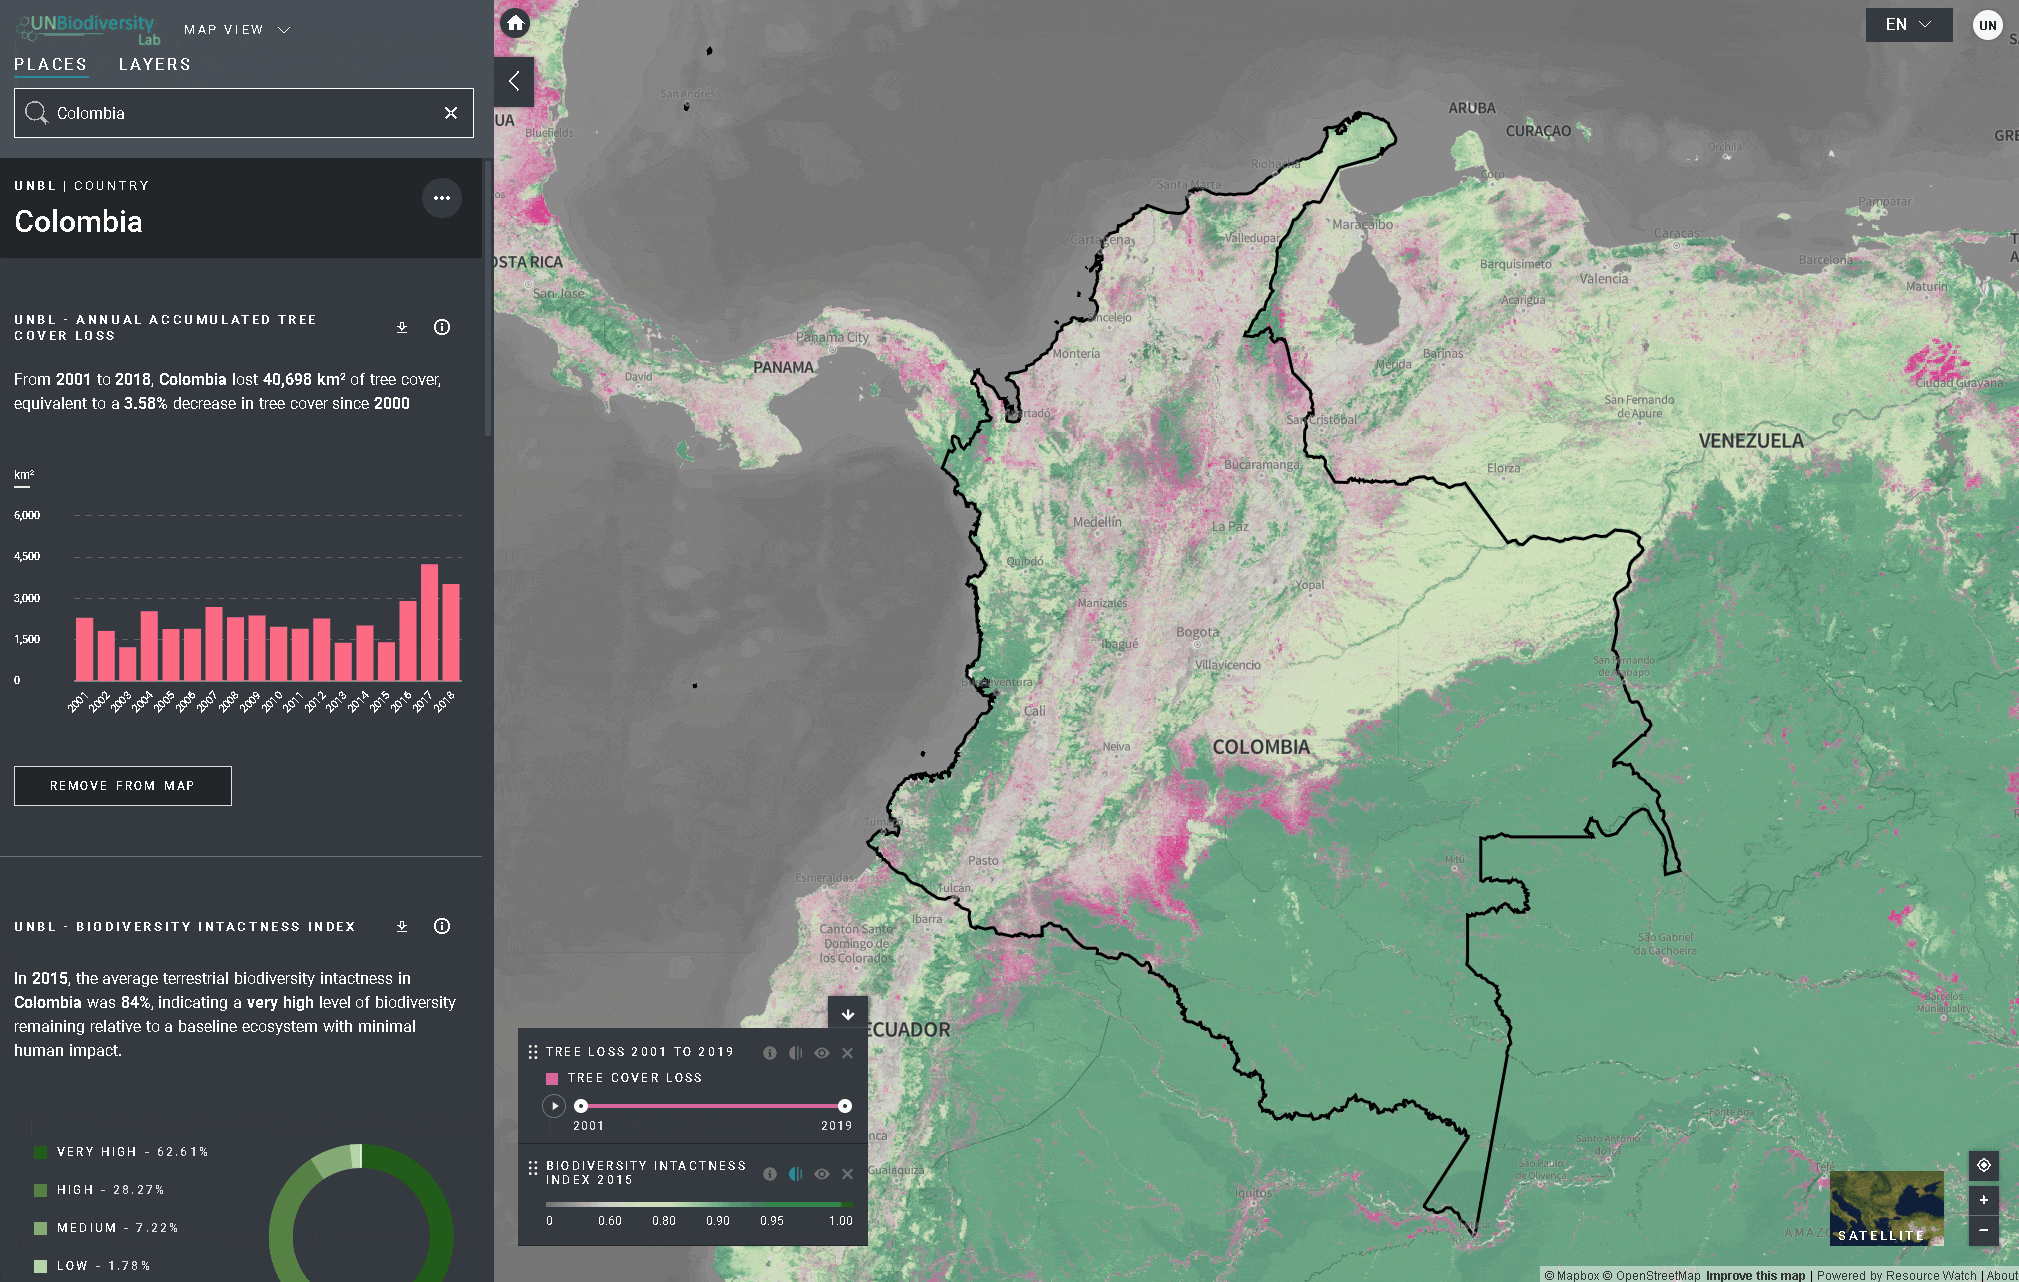Open the Tree Loss 2001 to 2019 layer info
This screenshot has width=2019, height=1282.
pos(769,1053)
